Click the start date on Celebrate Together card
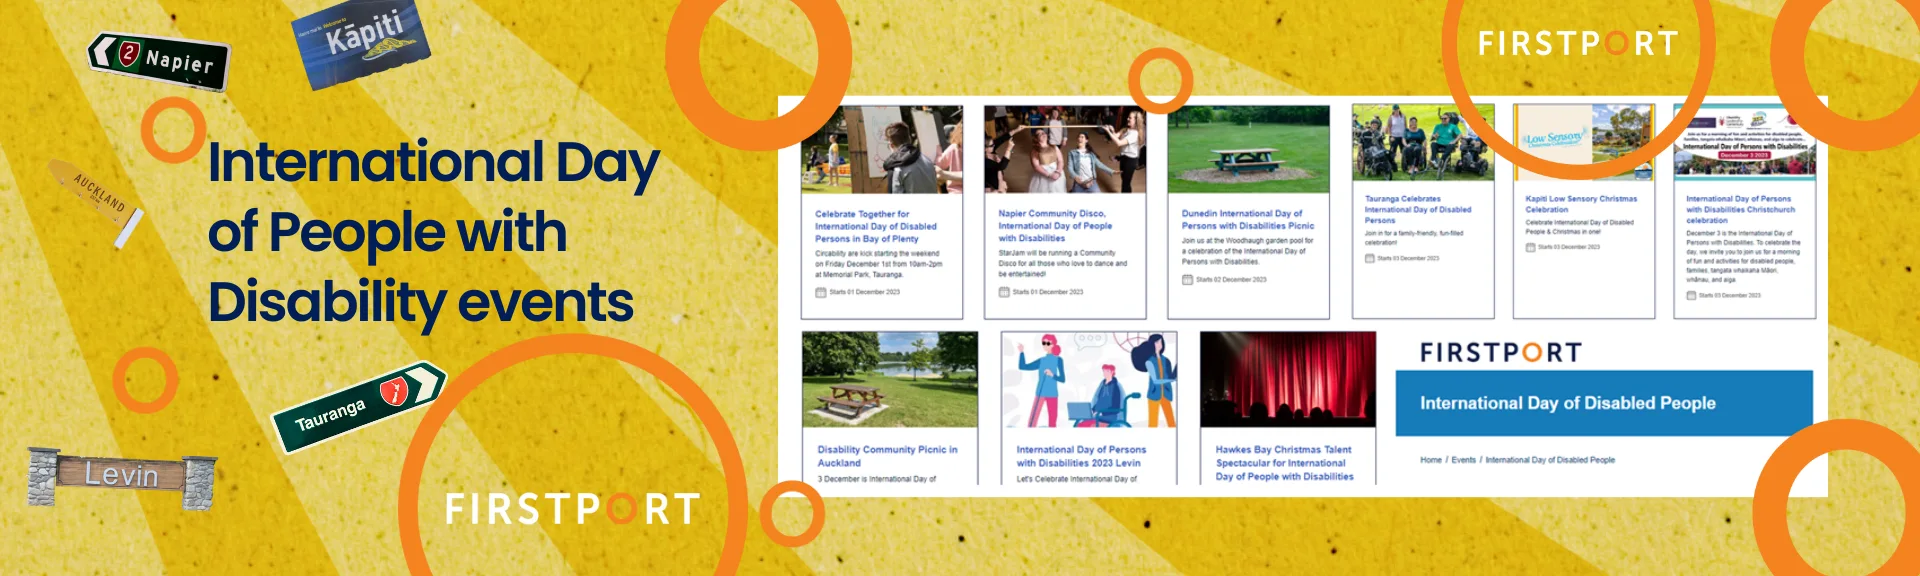 click(864, 292)
